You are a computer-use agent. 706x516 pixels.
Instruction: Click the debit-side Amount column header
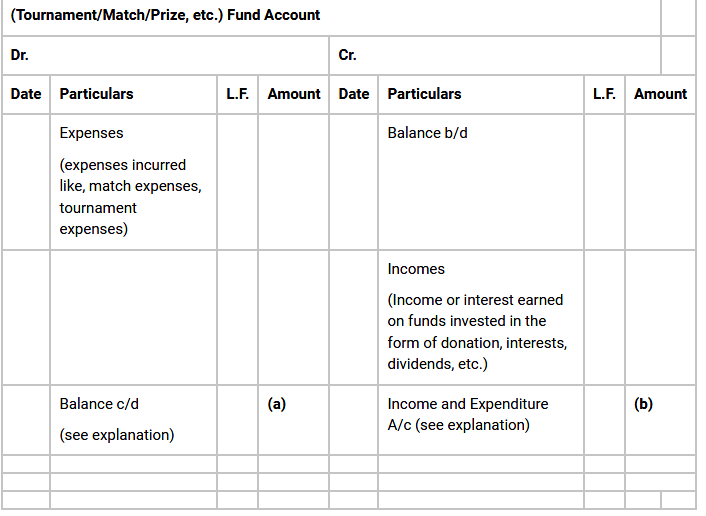pos(294,94)
